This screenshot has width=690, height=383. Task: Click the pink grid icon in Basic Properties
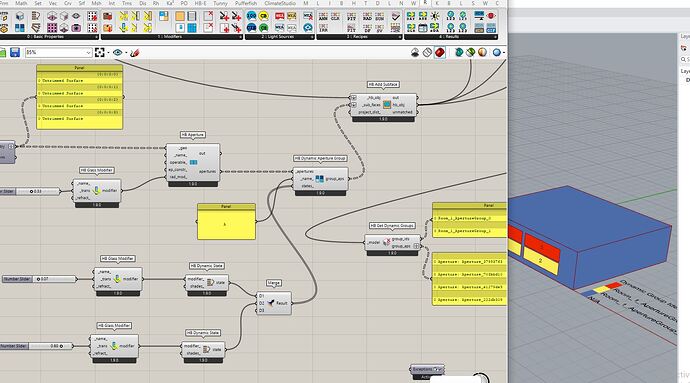[x=52, y=28]
